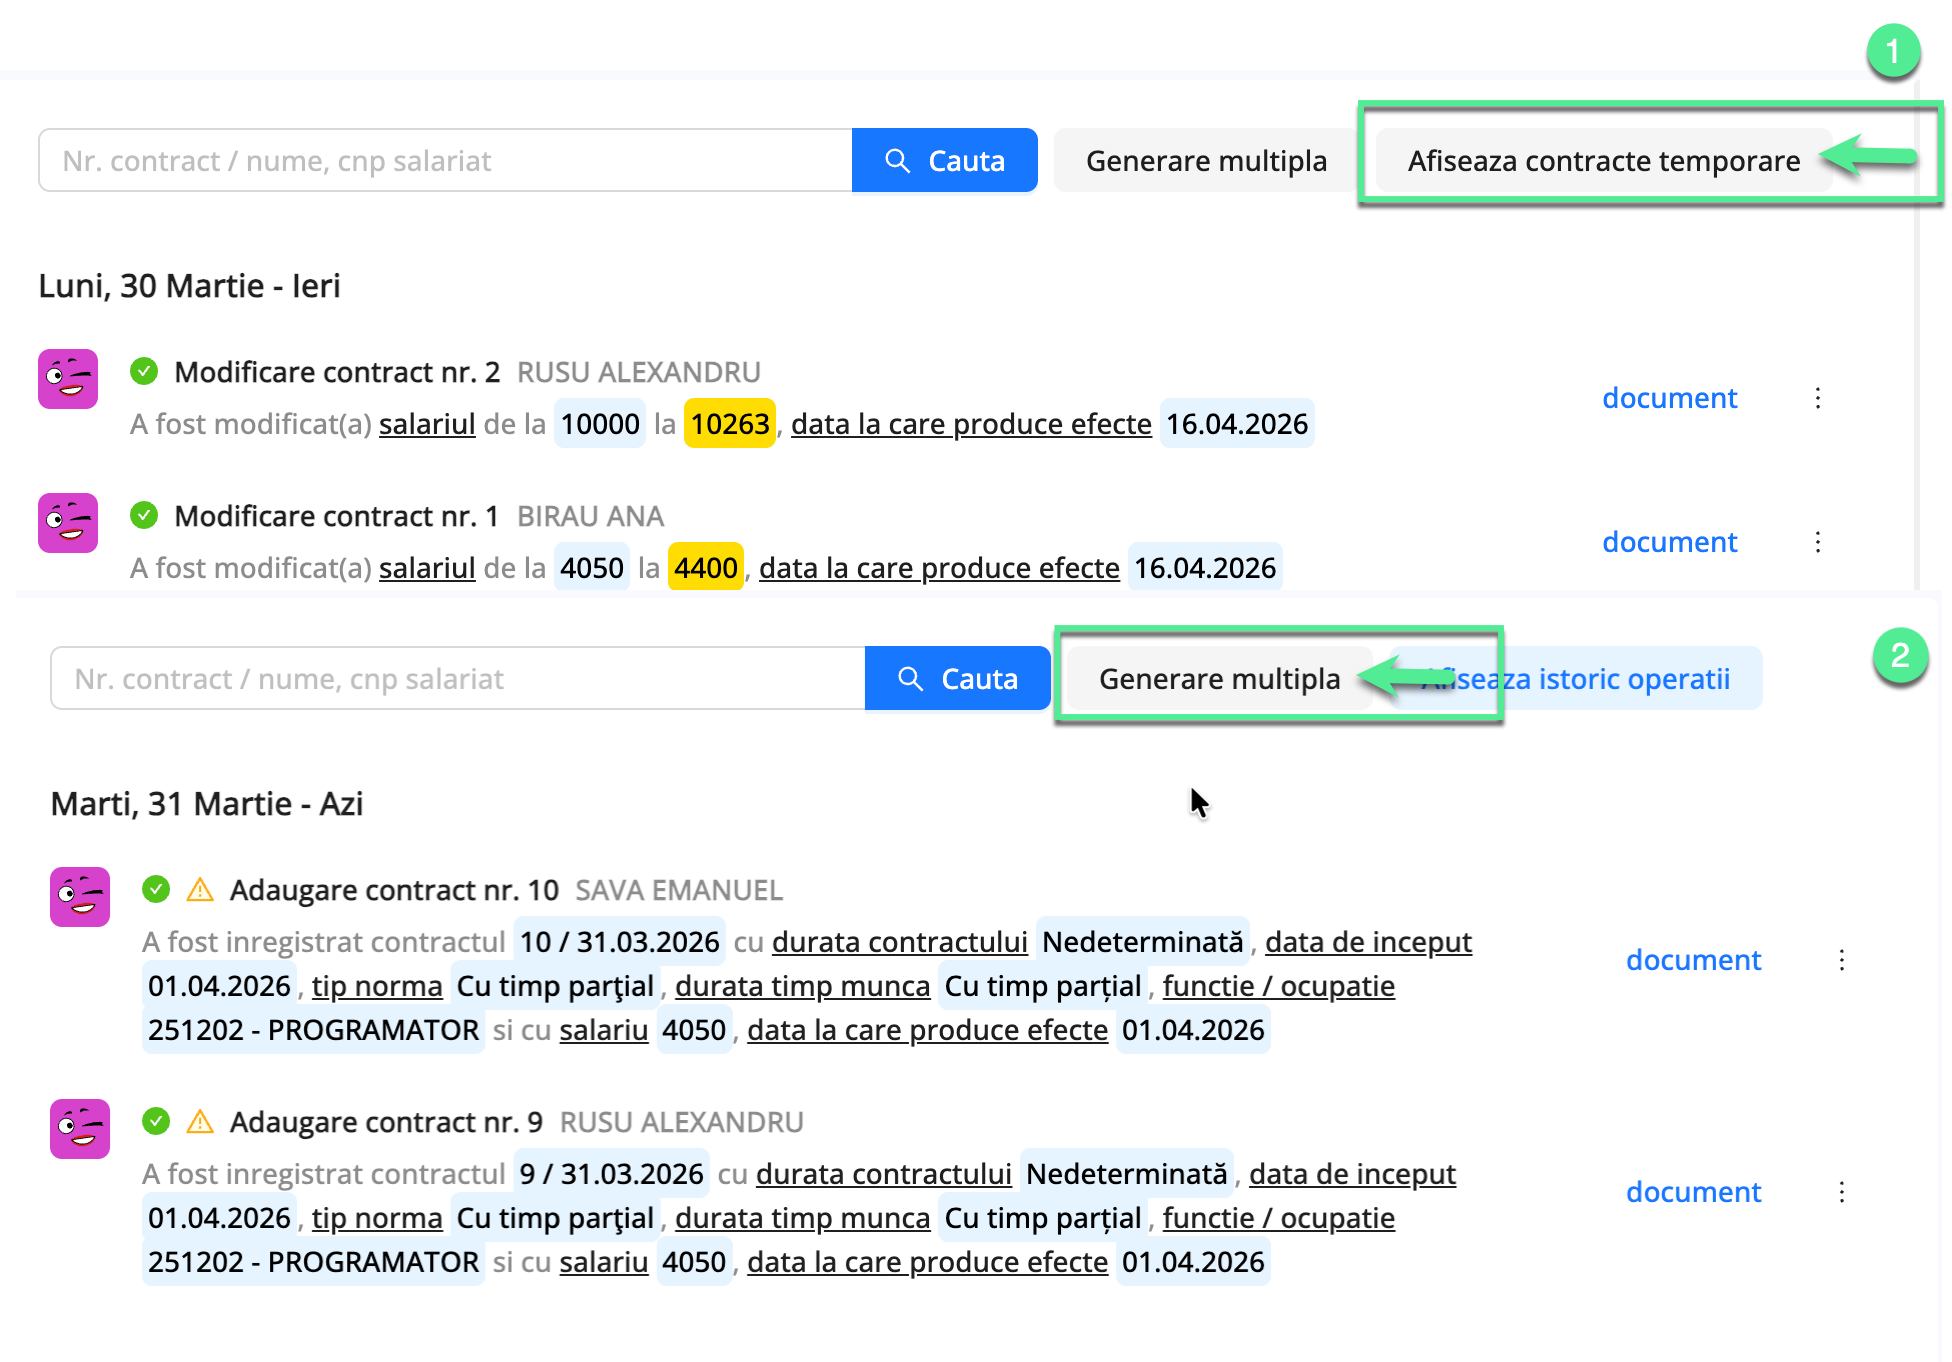The width and height of the screenshot is (1952, 1362).
Task: Open the options menu for contract nr. 2
Action: click(x=1818, y=397)
